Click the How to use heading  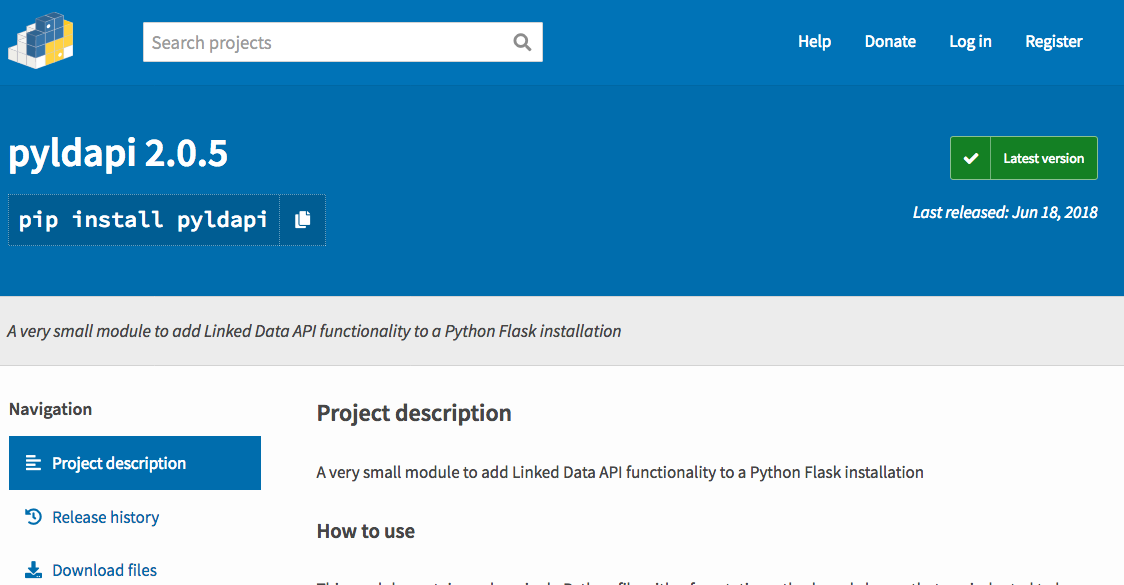366,531
